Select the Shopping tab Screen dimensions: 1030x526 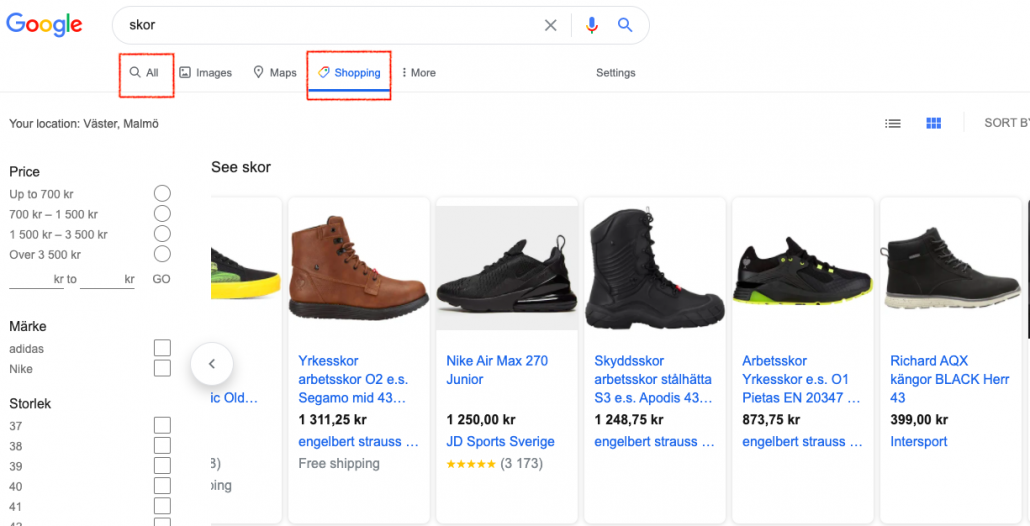pos(349,72)
